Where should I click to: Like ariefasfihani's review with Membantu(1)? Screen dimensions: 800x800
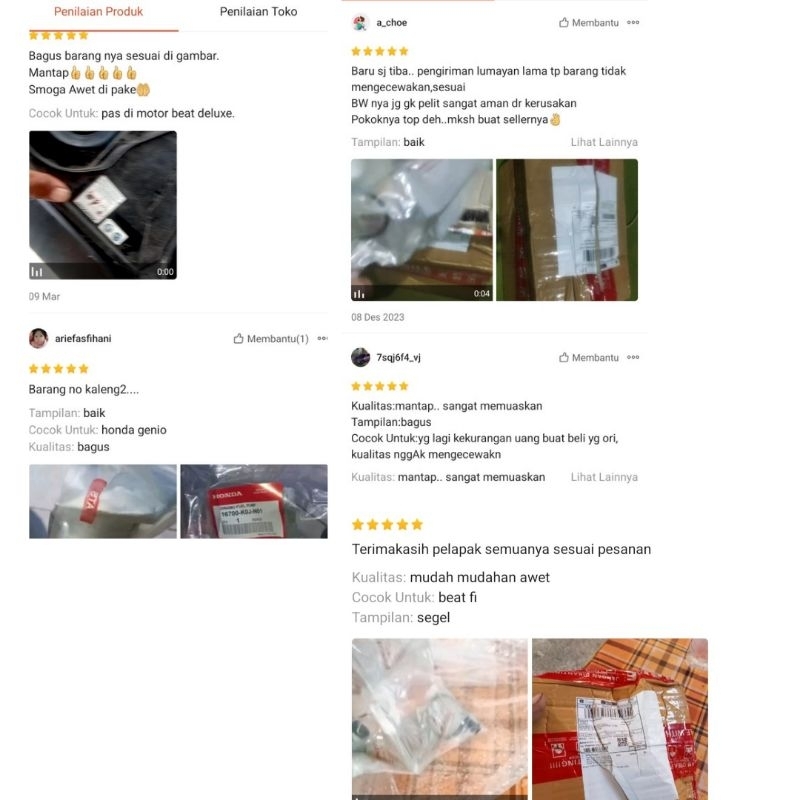(271, 339)
